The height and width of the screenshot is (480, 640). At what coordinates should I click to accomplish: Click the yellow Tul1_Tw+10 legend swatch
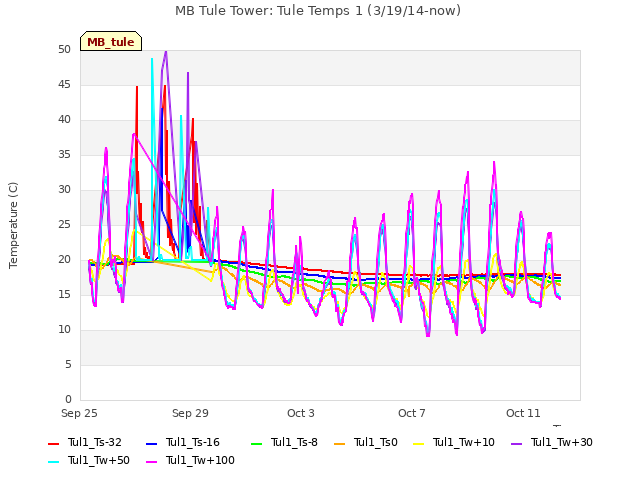pyautogui.click(x=419, y=444)
